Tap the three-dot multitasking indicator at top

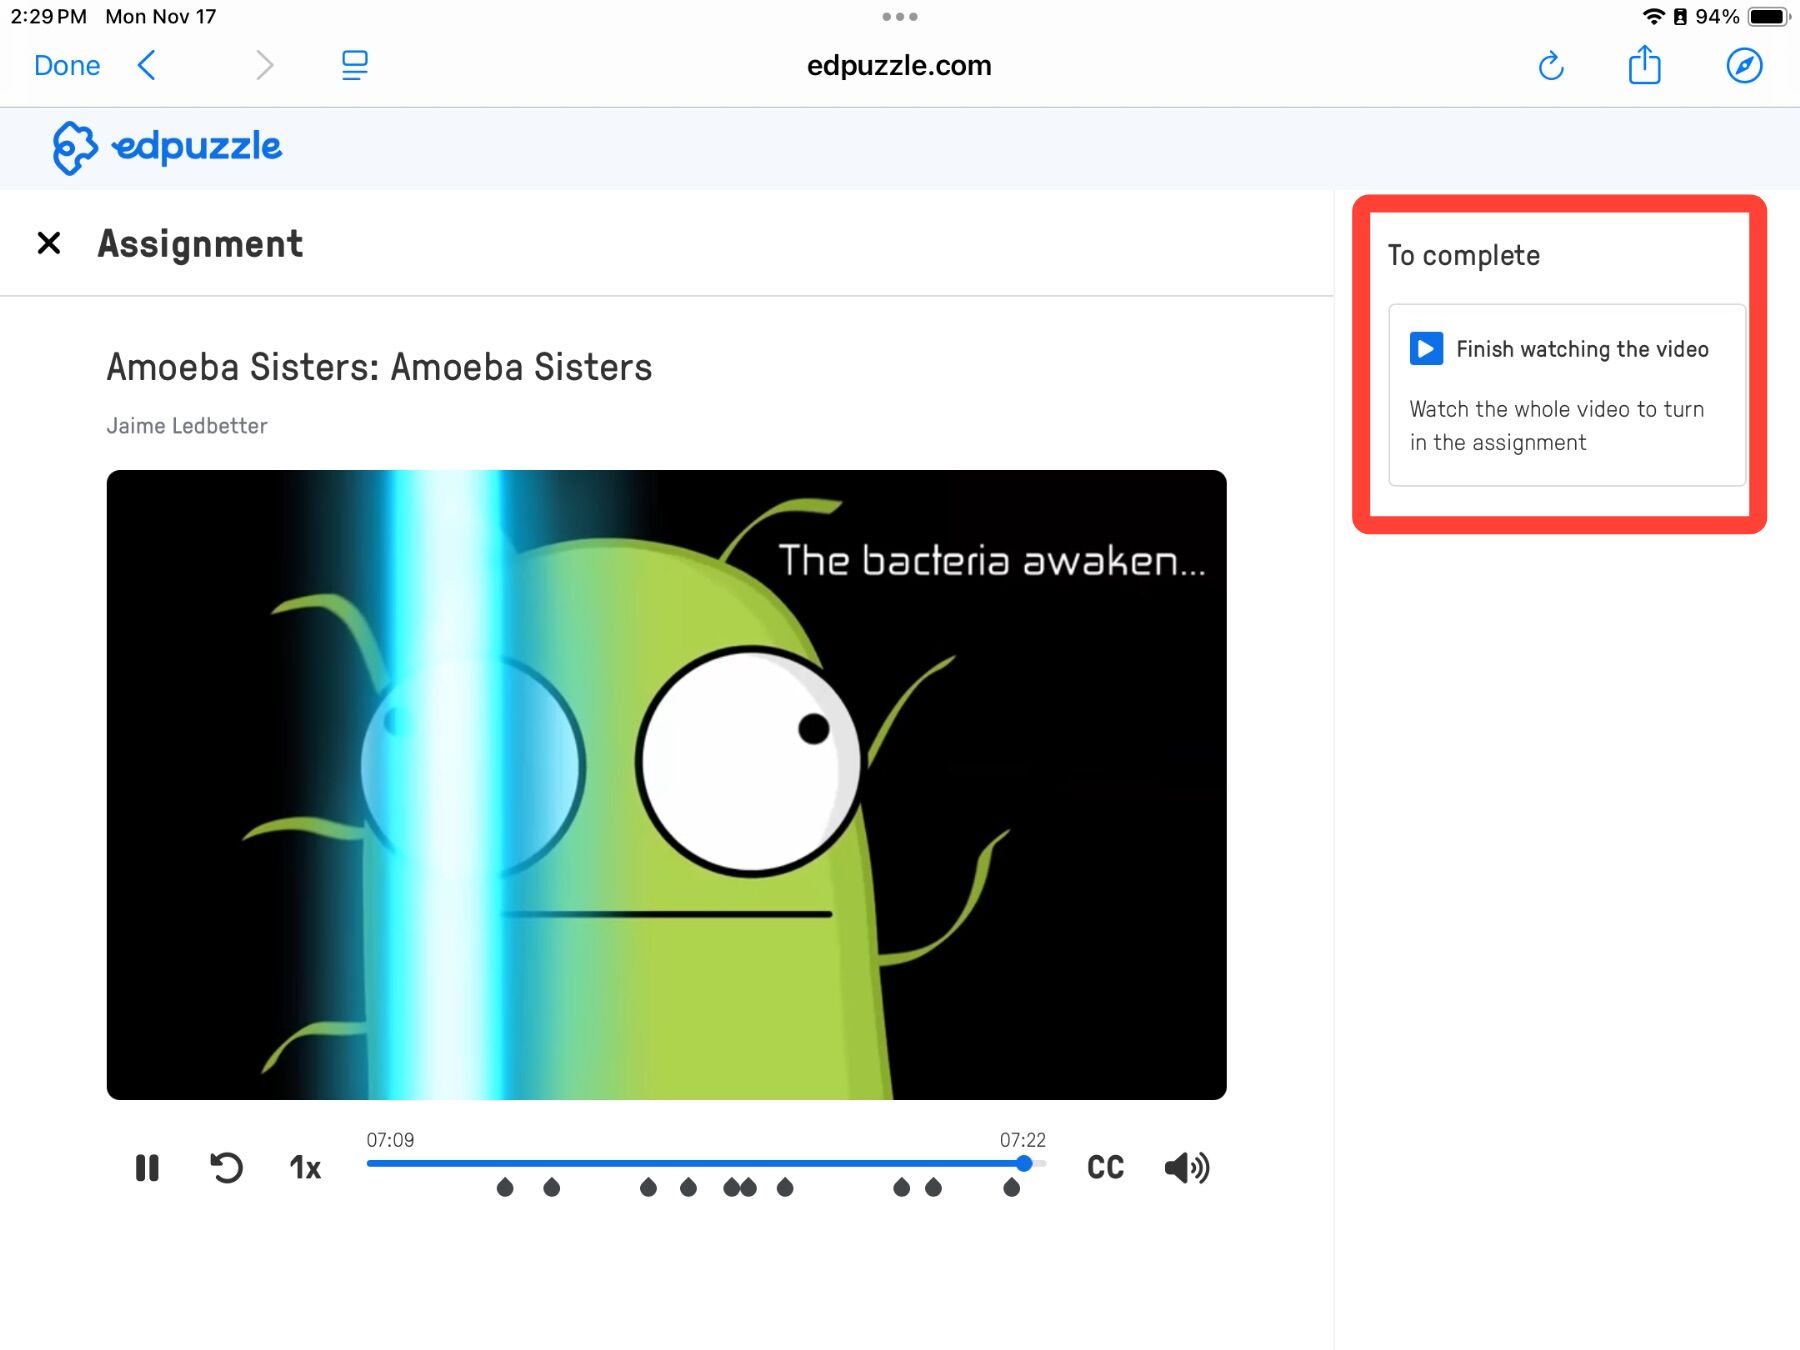(900, 16)
